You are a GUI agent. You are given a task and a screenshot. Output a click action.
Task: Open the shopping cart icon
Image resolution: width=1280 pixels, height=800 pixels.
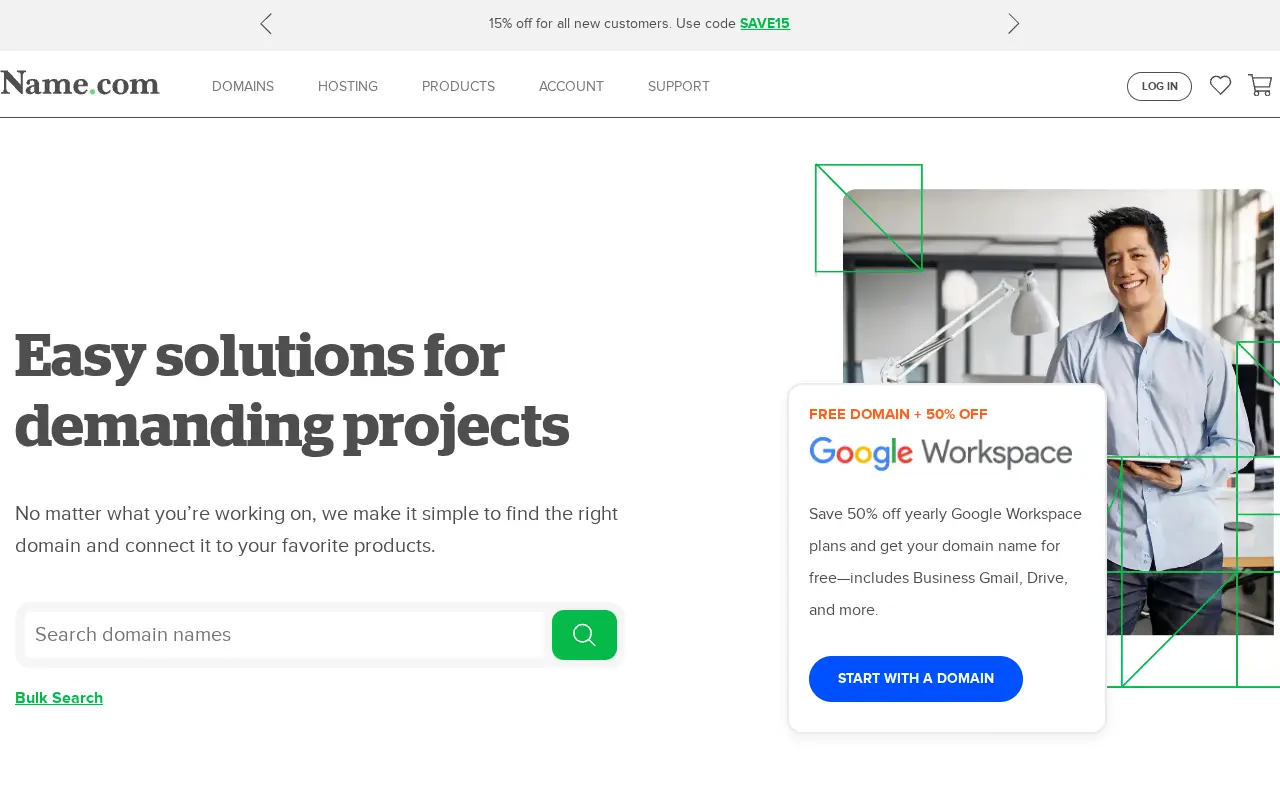tap(1260, 86)
